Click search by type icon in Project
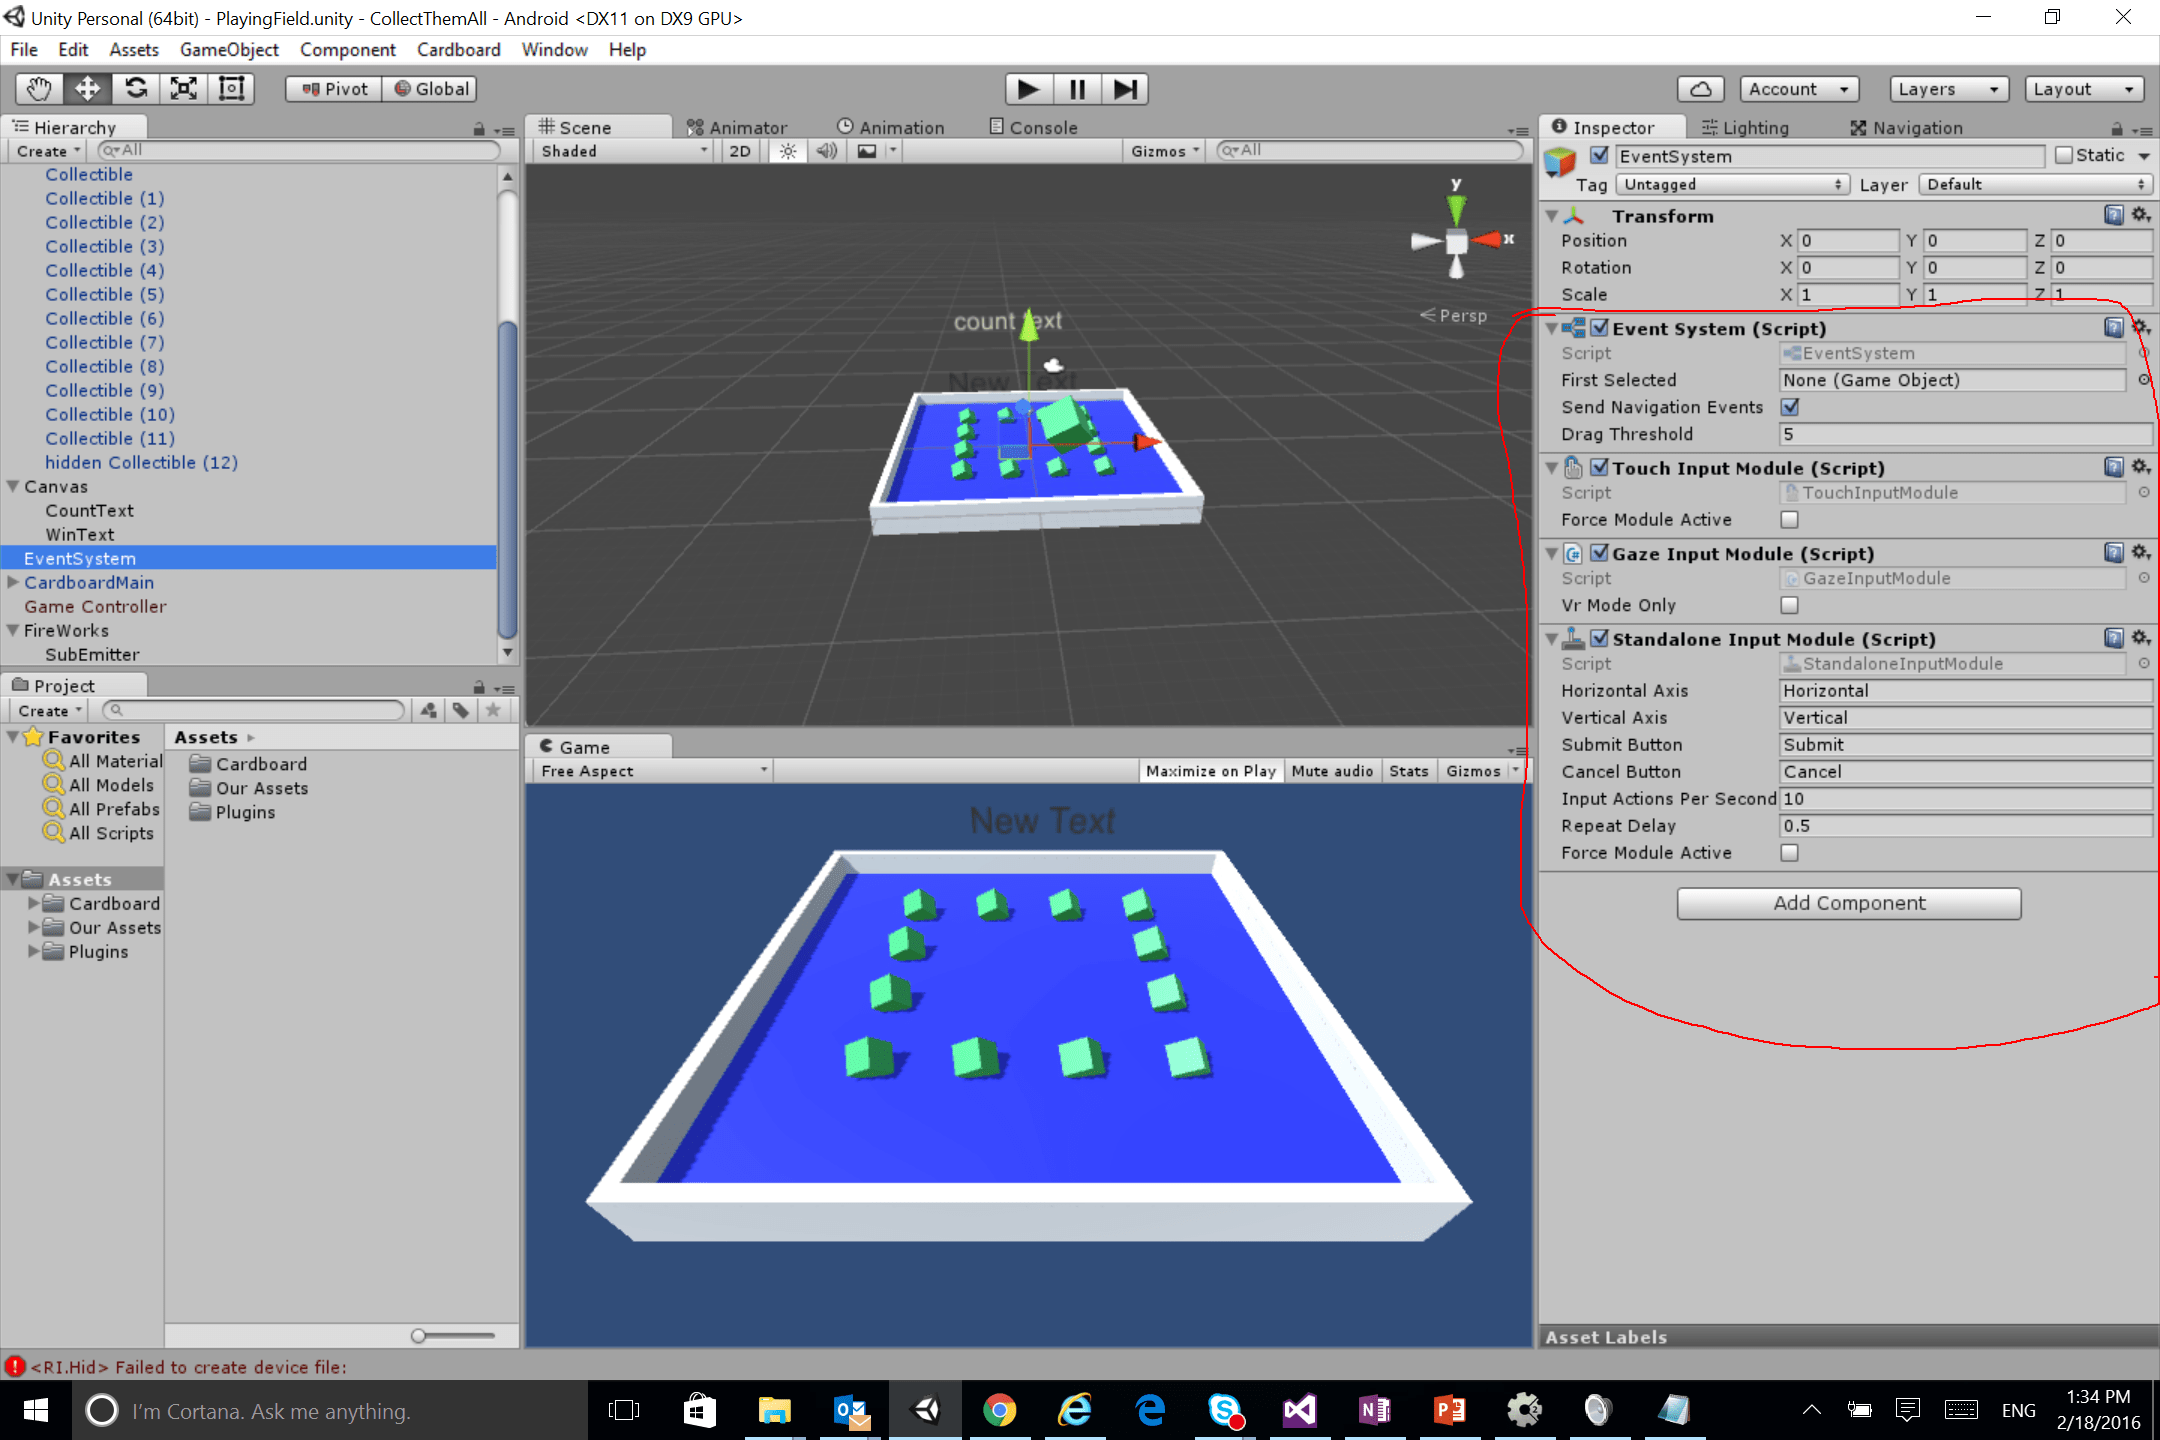This screenshot has width=2160, height=1440. pos(429,710)
